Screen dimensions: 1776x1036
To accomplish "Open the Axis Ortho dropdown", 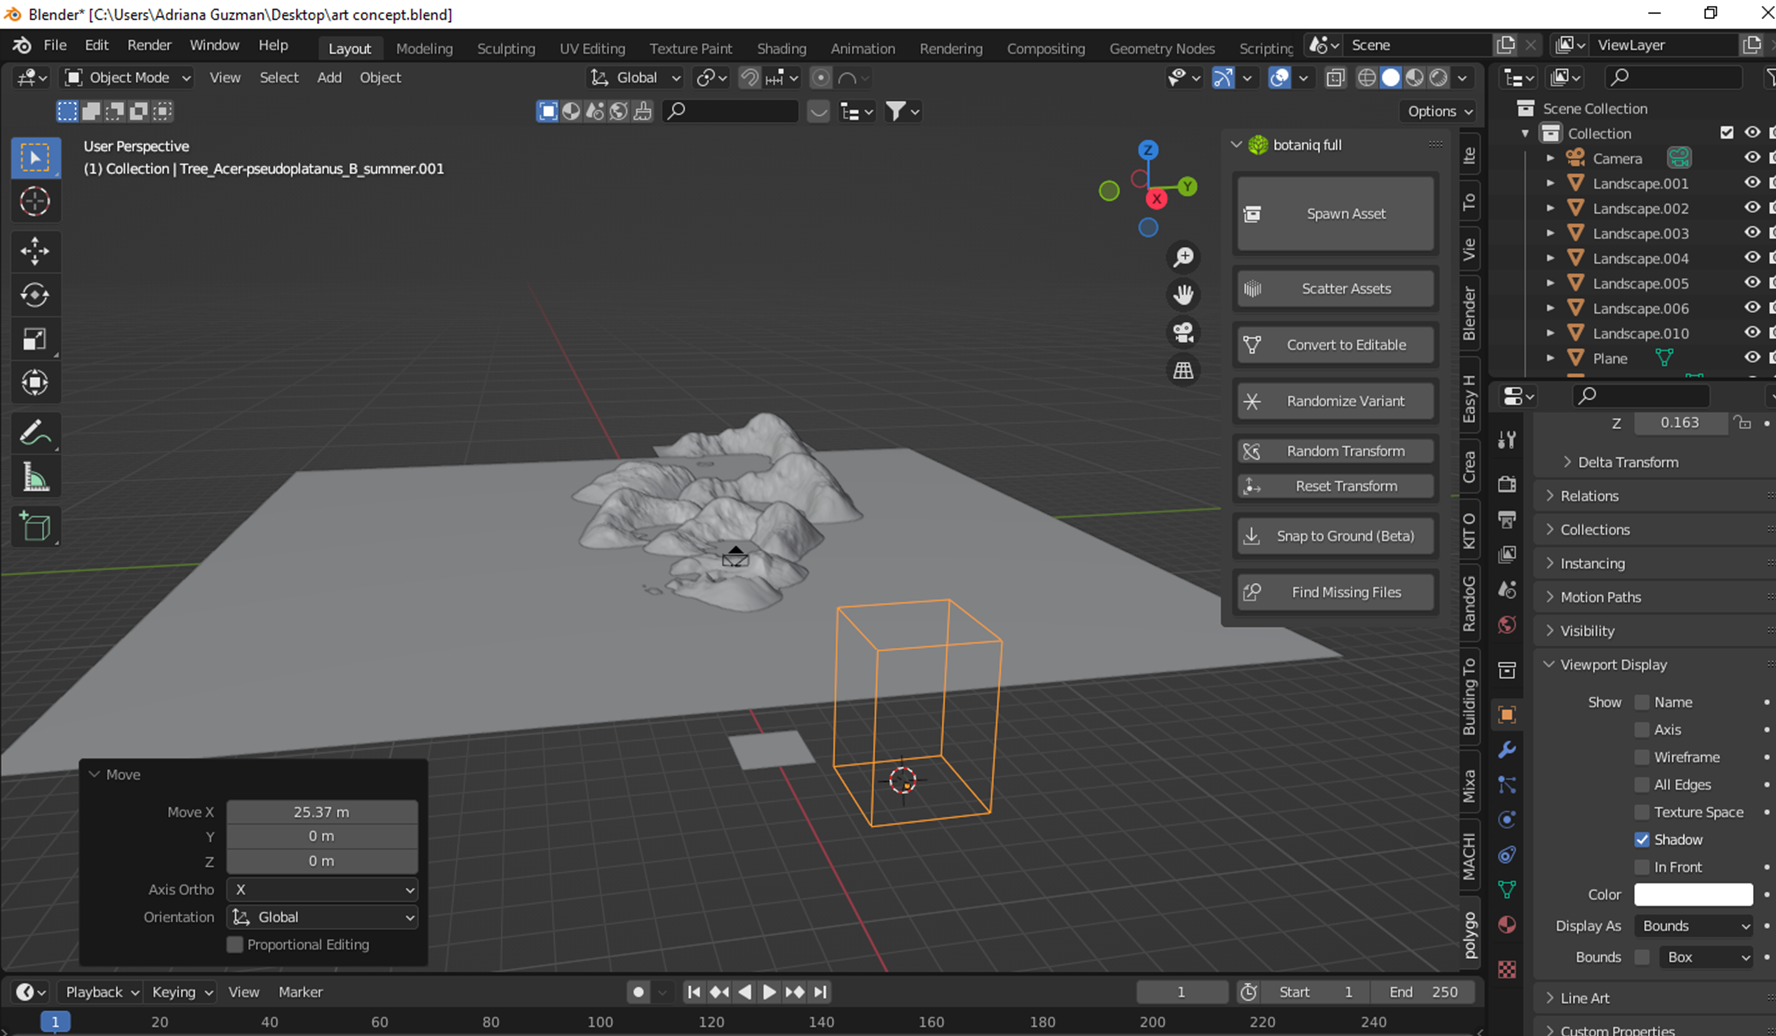I will click(322, 889).
